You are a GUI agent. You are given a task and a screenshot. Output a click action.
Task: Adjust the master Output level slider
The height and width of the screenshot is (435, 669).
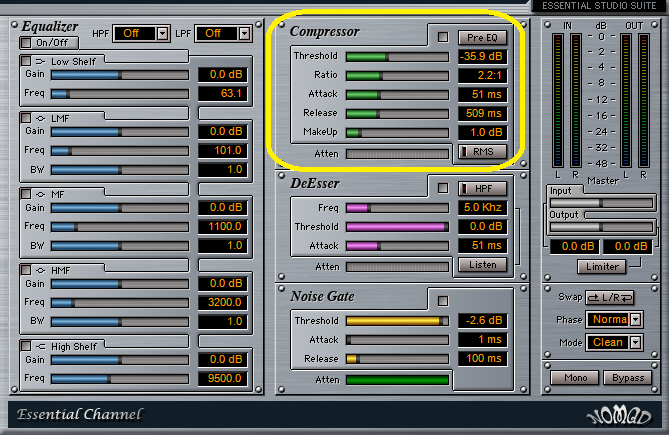(601, 227)
